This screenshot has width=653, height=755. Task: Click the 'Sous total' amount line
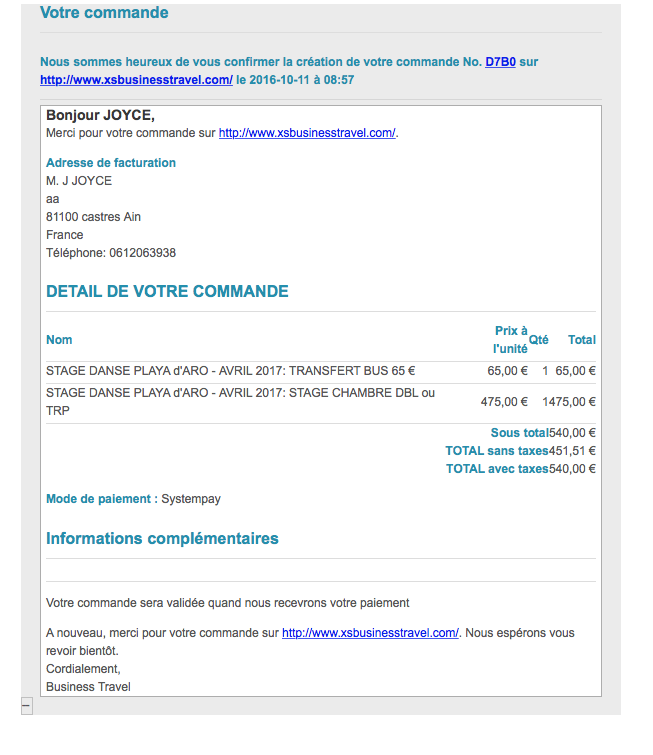[x=543, y=433]
